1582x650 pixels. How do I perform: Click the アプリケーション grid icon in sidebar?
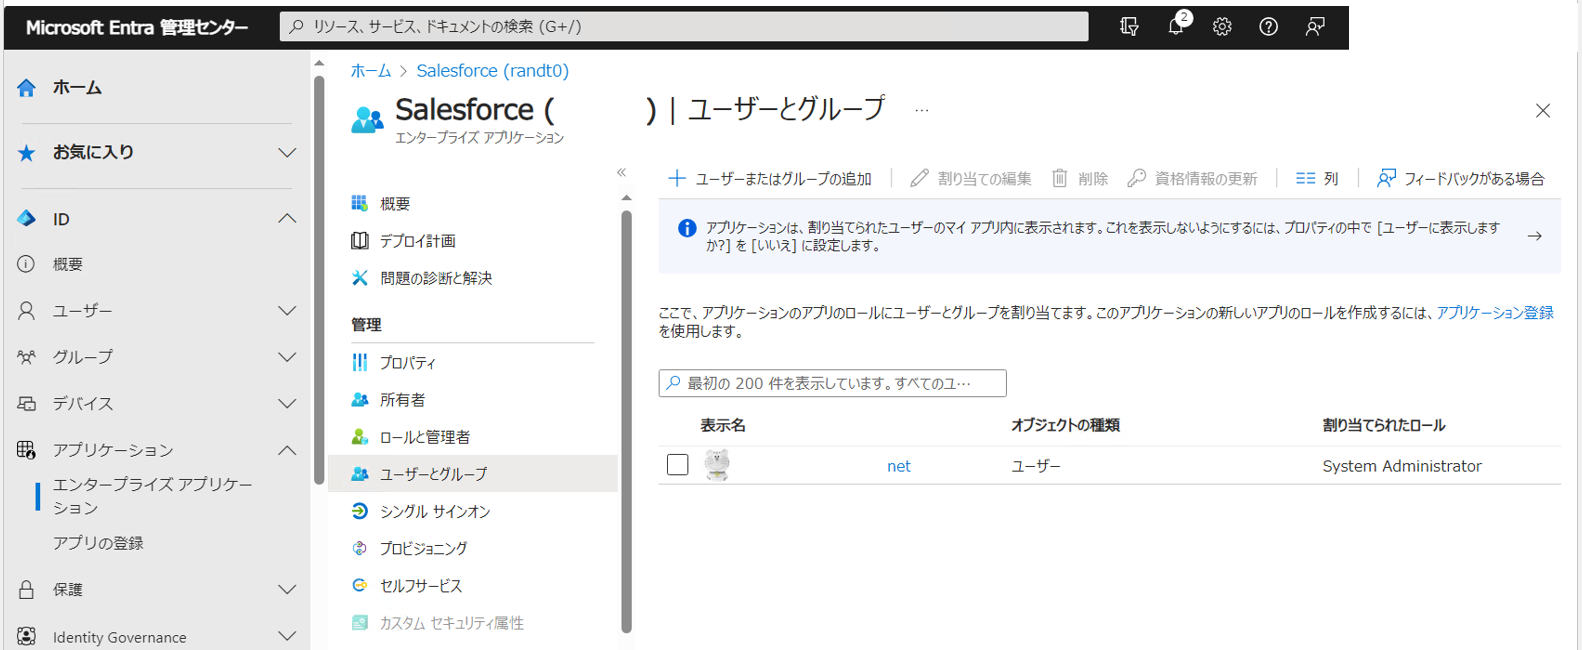point(27,450)
